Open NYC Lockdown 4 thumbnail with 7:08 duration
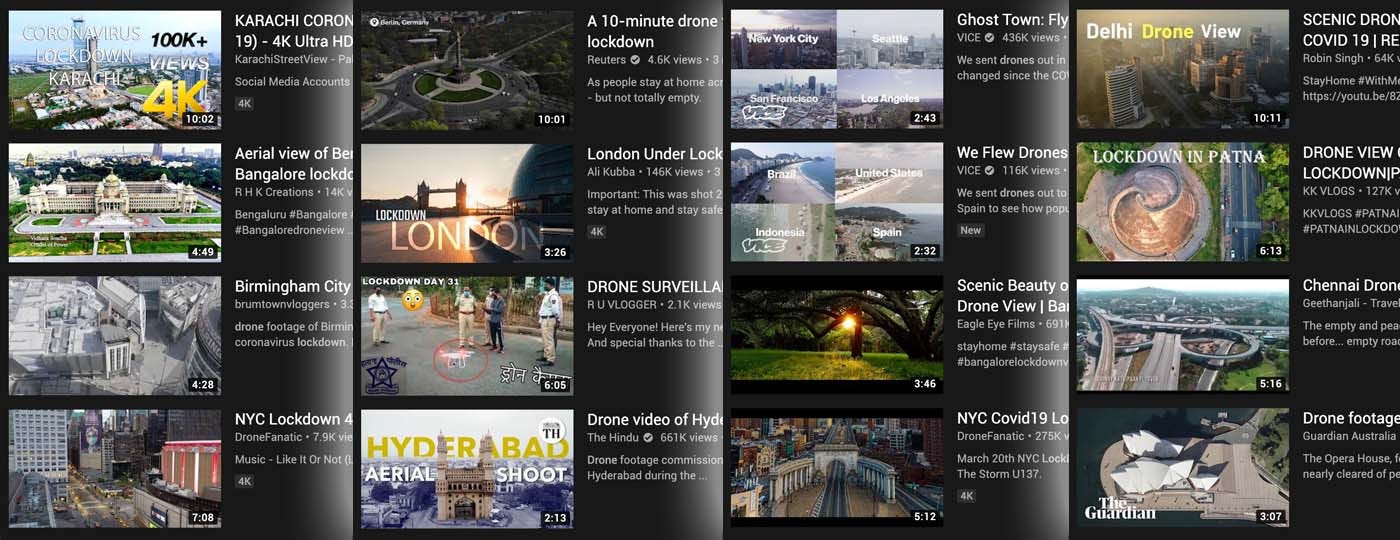Viewport: 1400px width, 540px height. 115,469
